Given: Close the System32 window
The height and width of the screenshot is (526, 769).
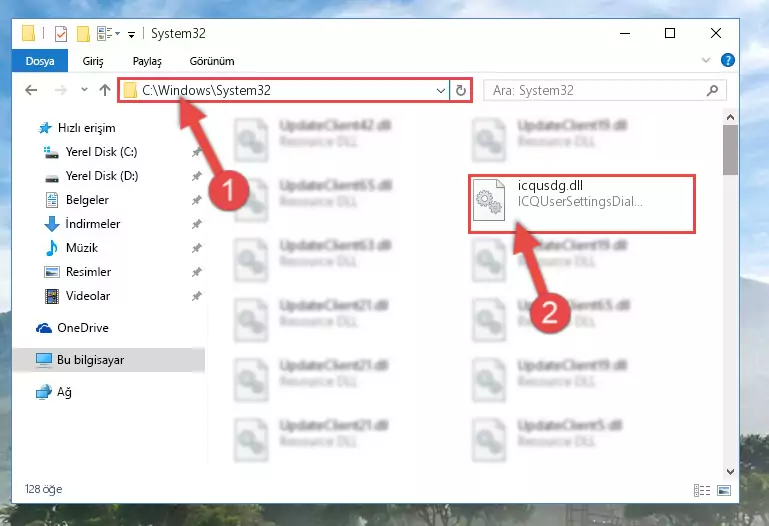Looking at the screenshot, I should click(x=716, y=33).
